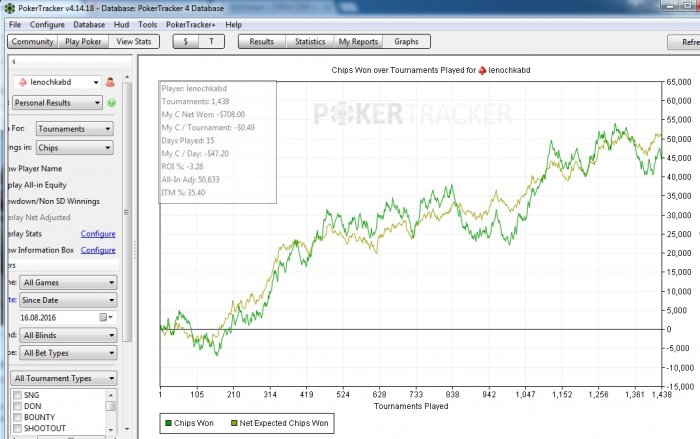This screenshot has height=439, width=700.
Task: Click the View Stats button
Action: 134,42
